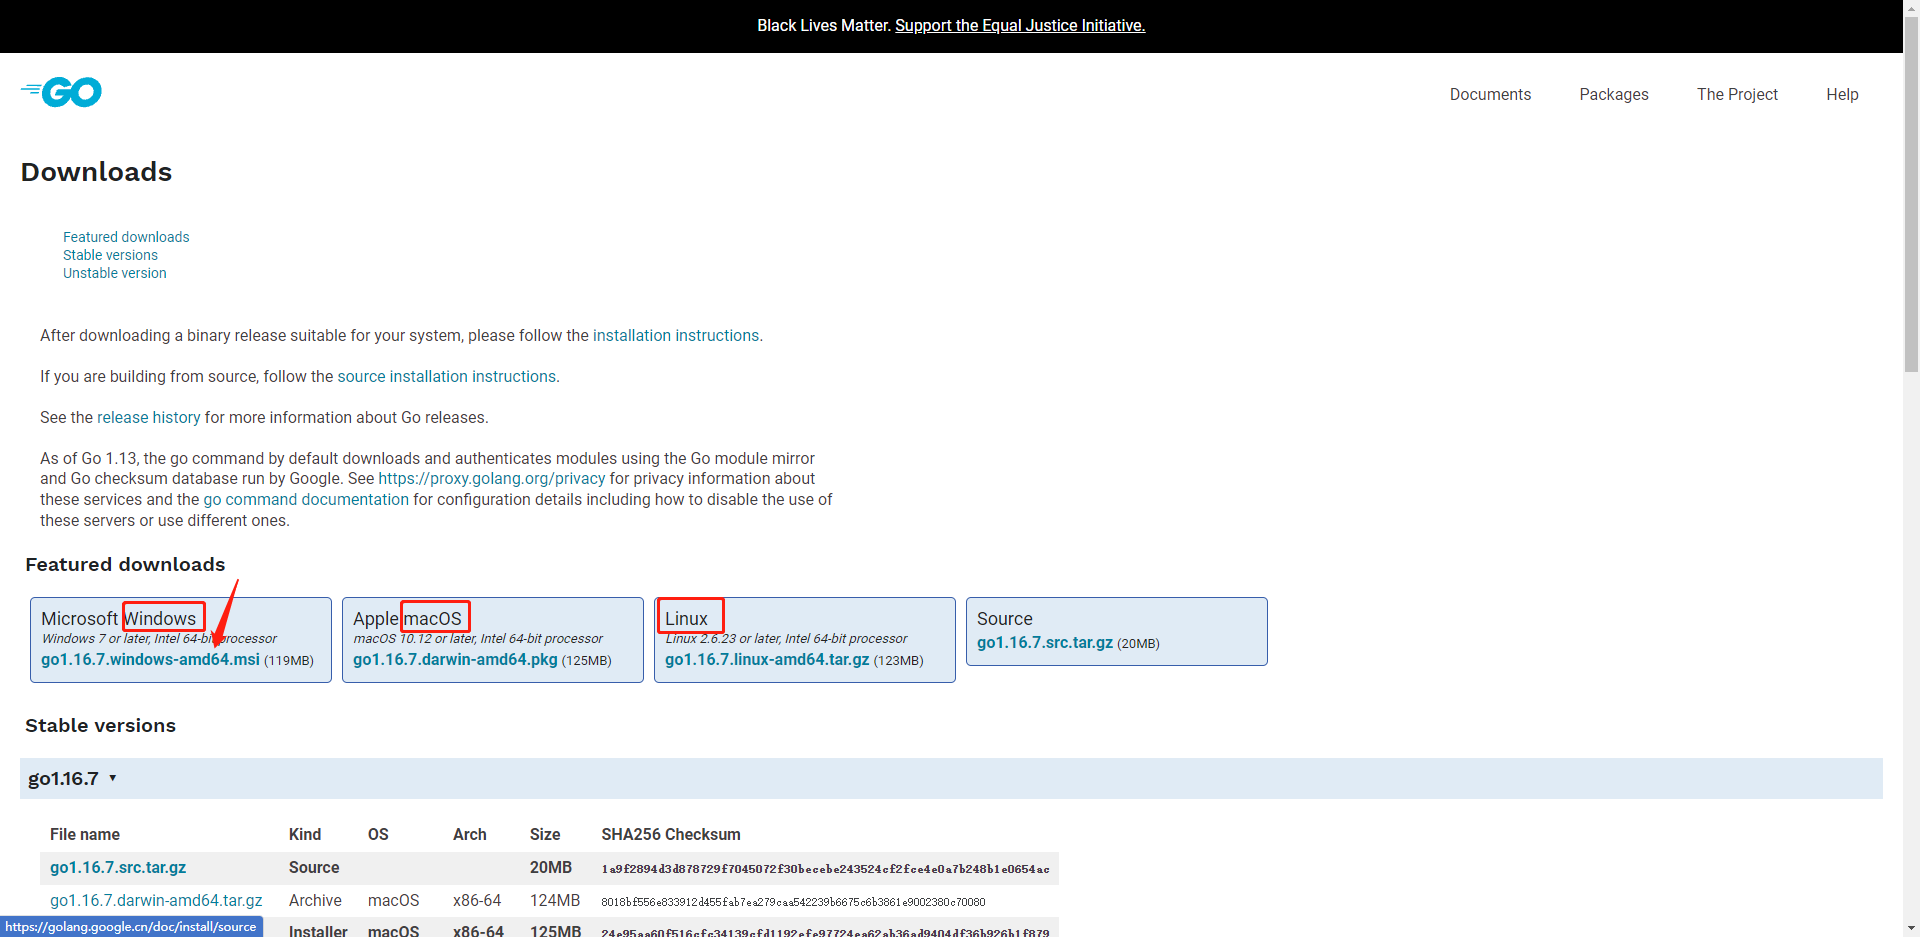
Task: Jump to Stable versions in contents list
Action: coord(110,255)
